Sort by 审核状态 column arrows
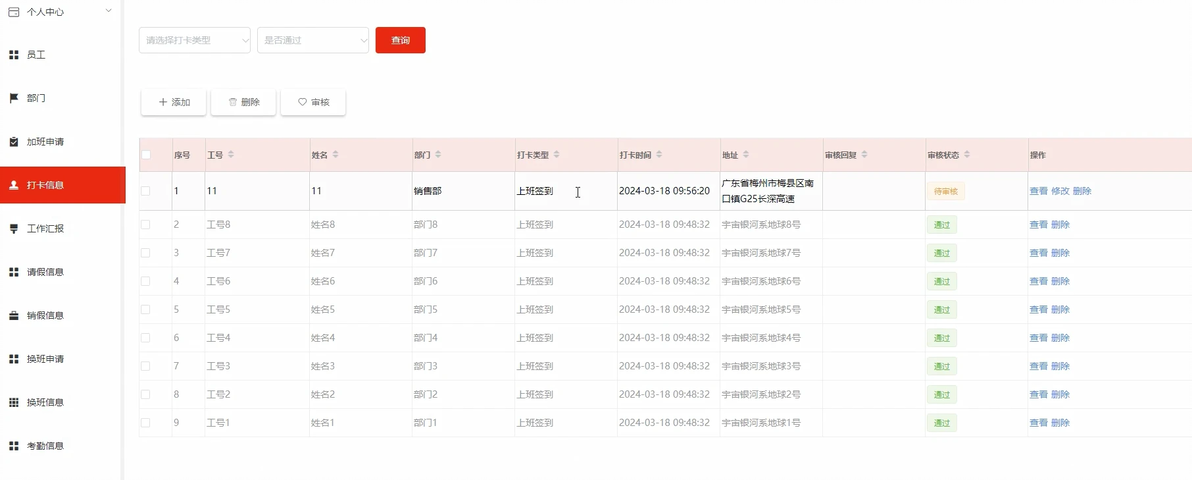Screen dimensions: 1192x480 (967, 154)
